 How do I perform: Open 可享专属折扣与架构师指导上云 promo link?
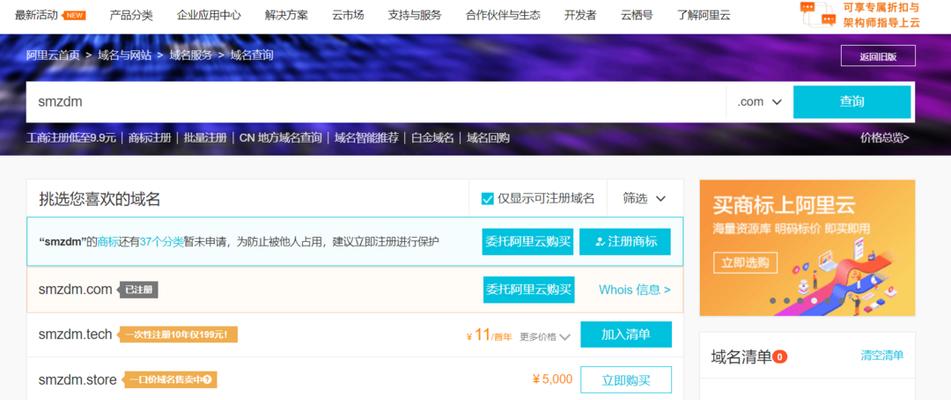click(x=881, y=15)
